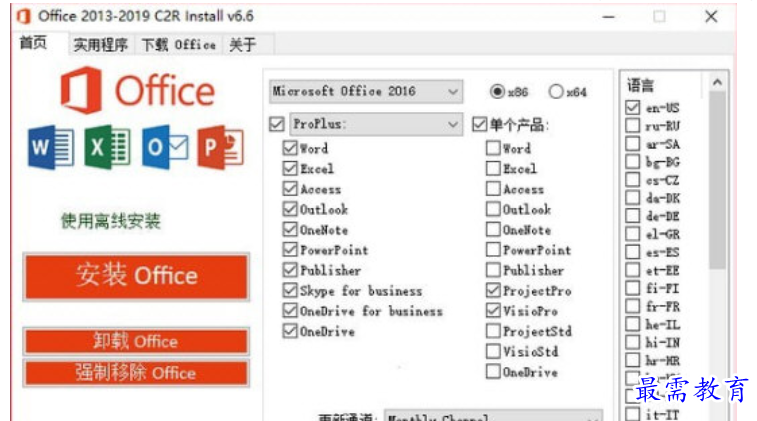Click language list scroll-up arrow

(x=717, y=83)
